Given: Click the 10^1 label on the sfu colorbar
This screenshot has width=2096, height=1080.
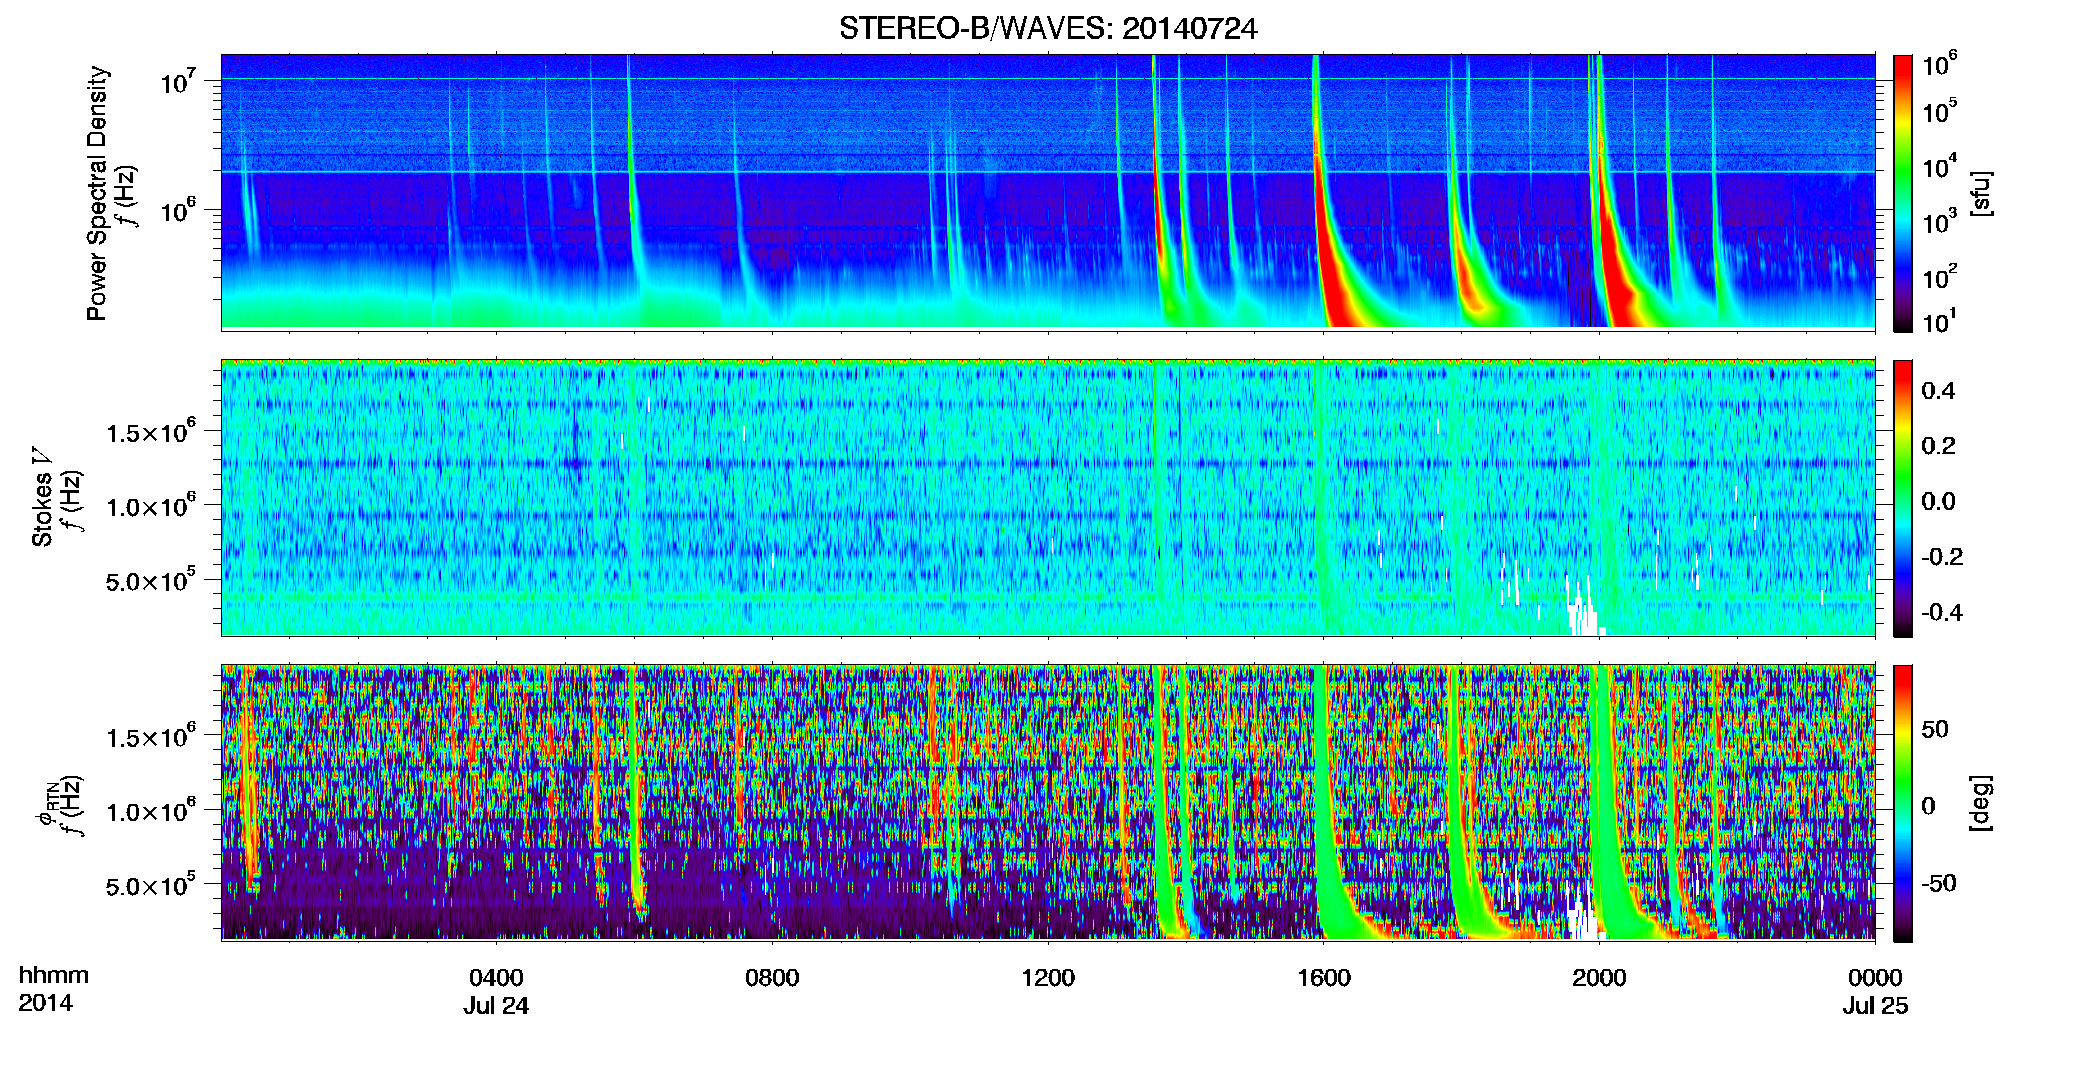Looking at the screenshot, I should (x=1940, y=321).
